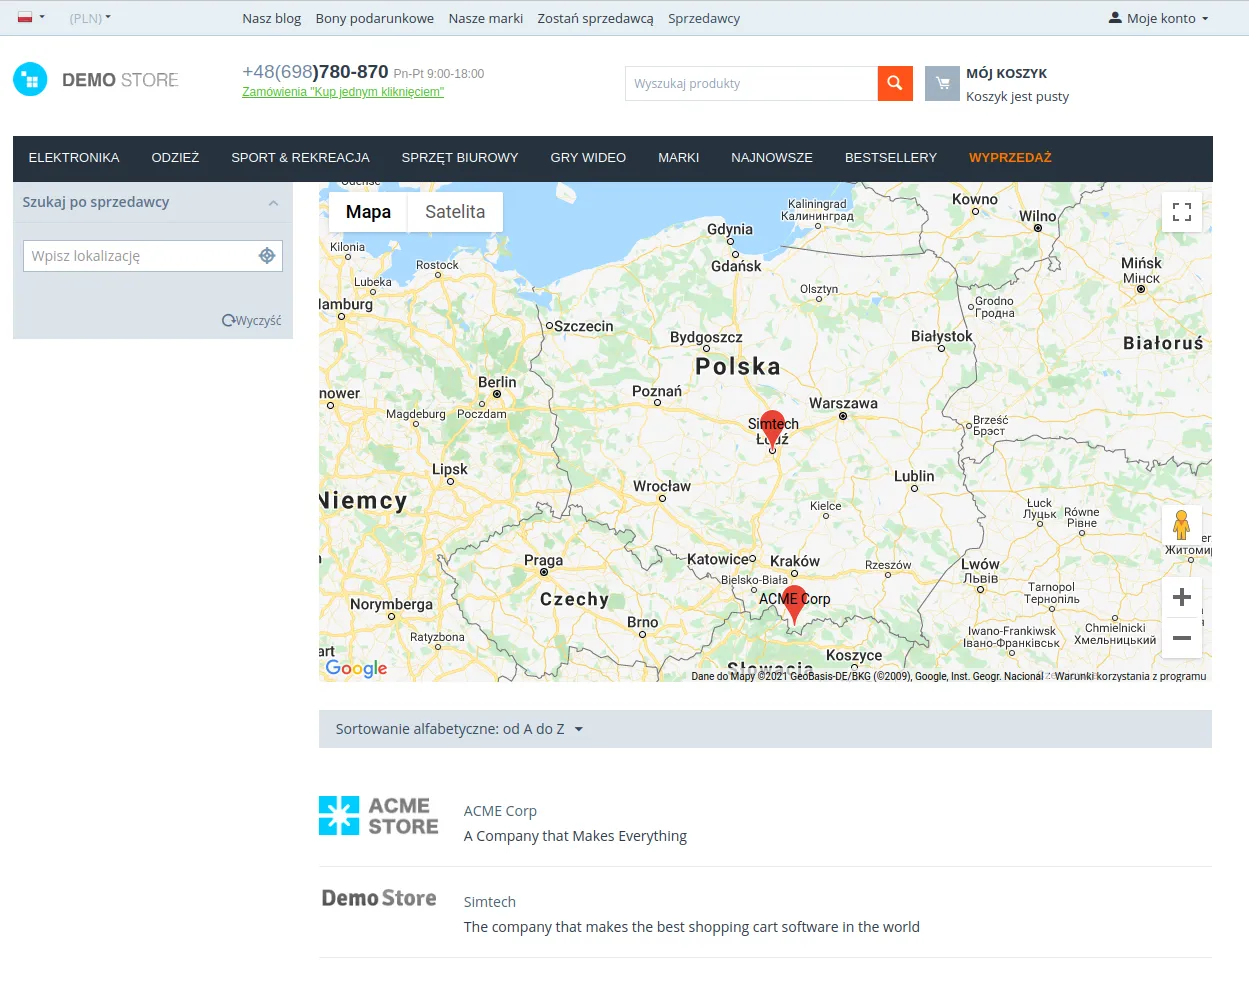Click the Kraków label on the map
1249x995 pixels.
coord(795,561)
